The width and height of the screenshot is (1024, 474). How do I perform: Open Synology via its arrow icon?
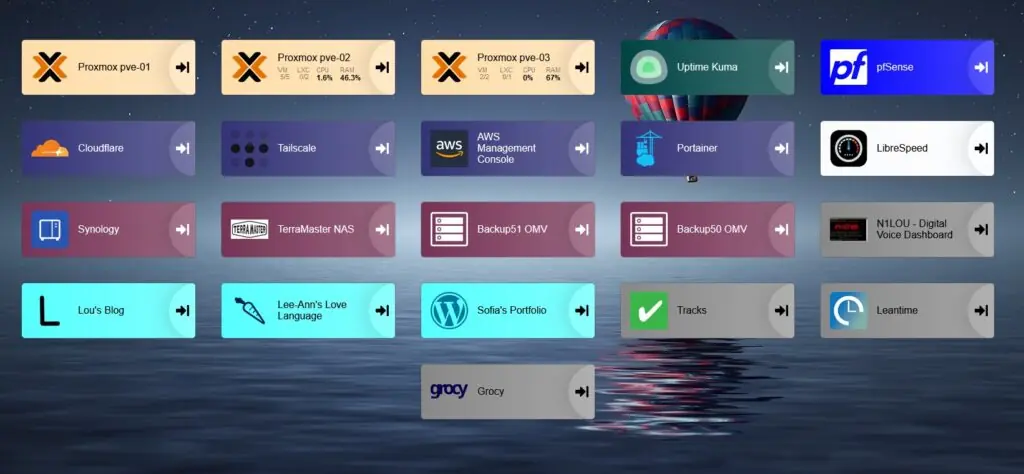coord(182,229)
